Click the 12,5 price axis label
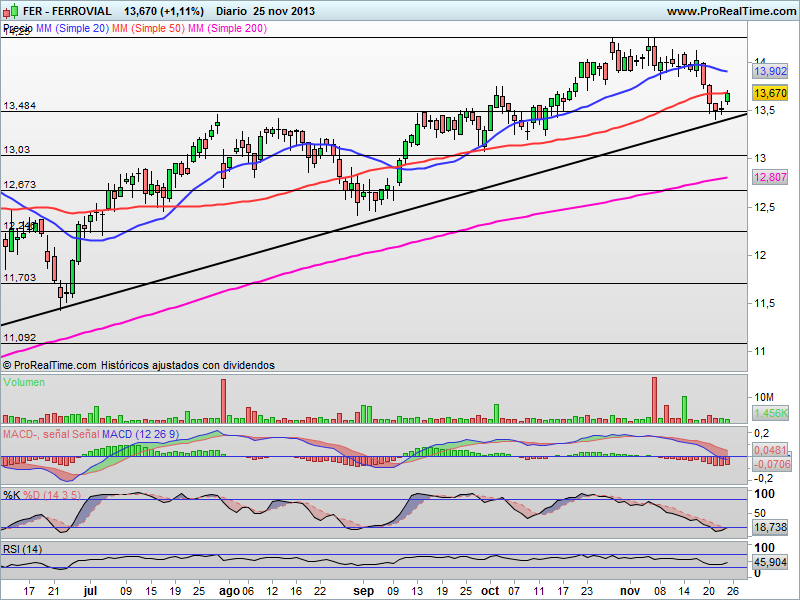The width and height of the screenshot is (800, 600). point(764,207)
